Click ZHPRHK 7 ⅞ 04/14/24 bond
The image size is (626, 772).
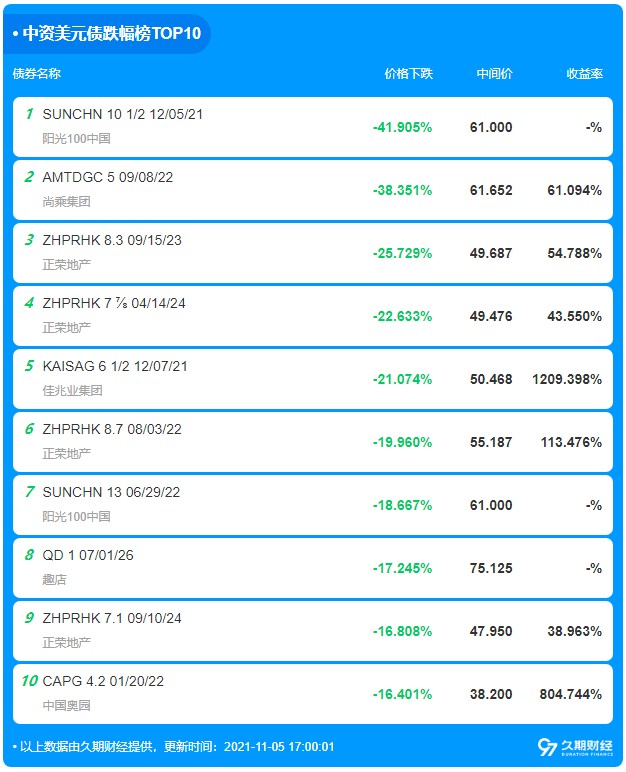[x=113, y=303]
